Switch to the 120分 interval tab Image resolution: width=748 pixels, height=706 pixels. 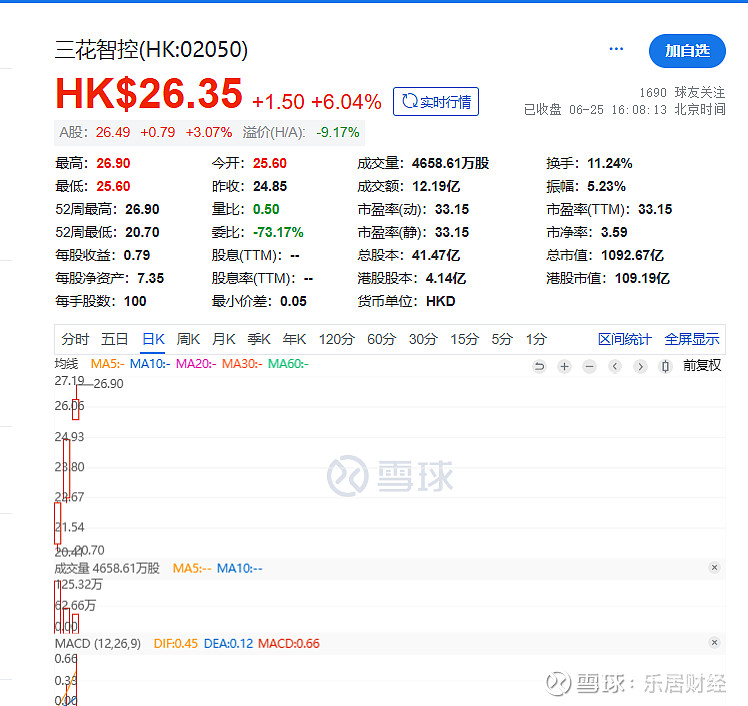[337, 339]
